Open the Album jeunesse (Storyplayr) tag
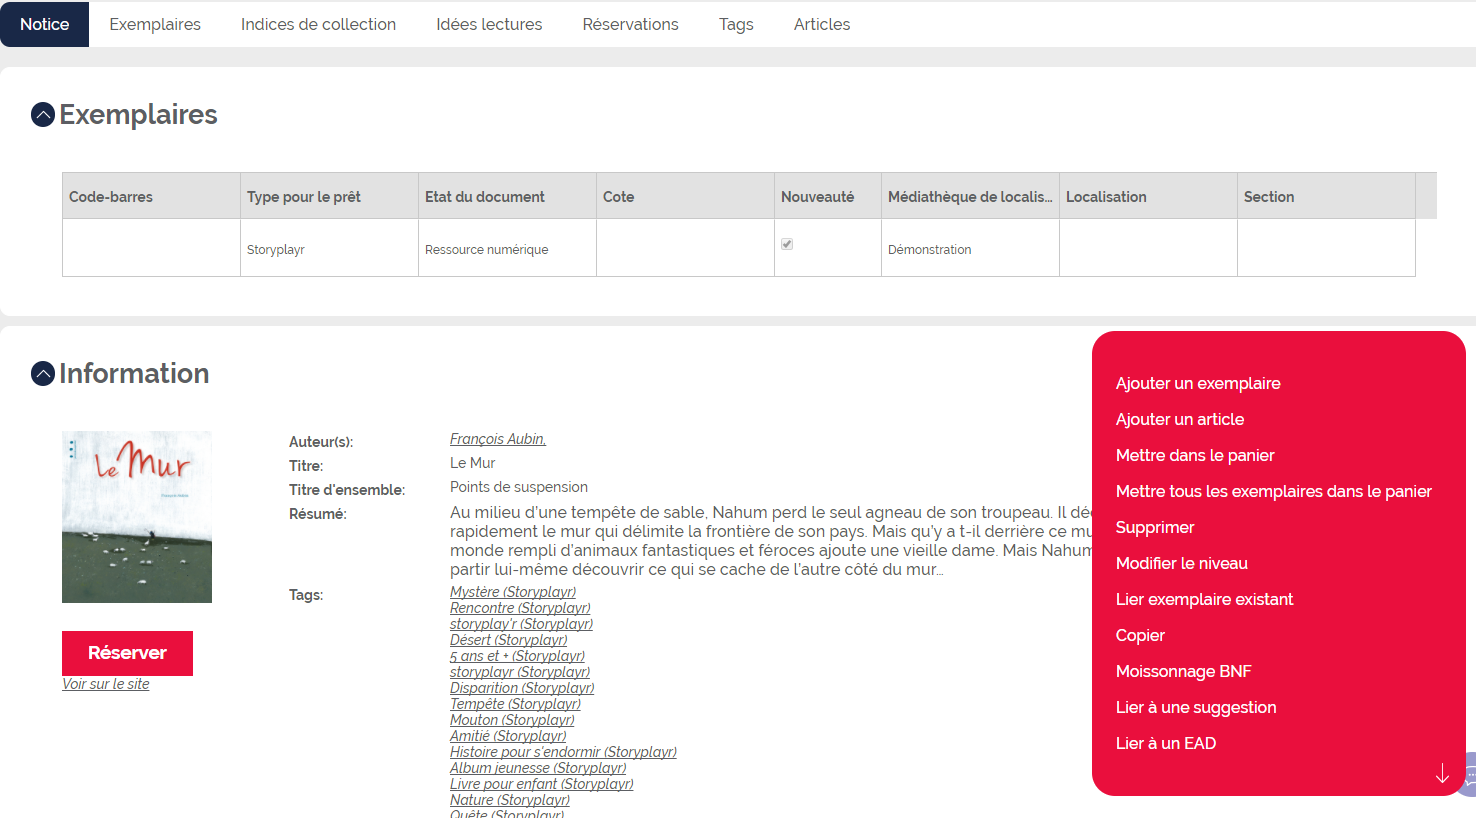Screen dimensions: 1476x818 point(538,768)
